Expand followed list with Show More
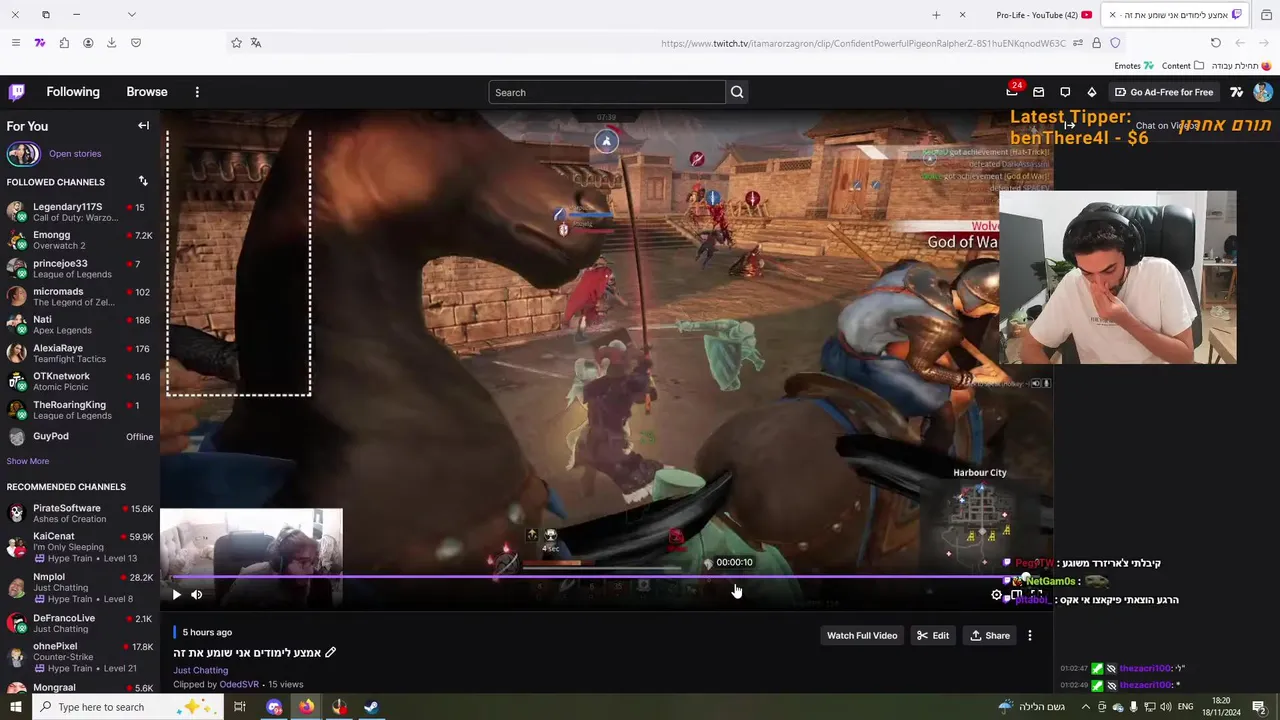Screen dimensions: 1280x720 click(x=28, y=461)
